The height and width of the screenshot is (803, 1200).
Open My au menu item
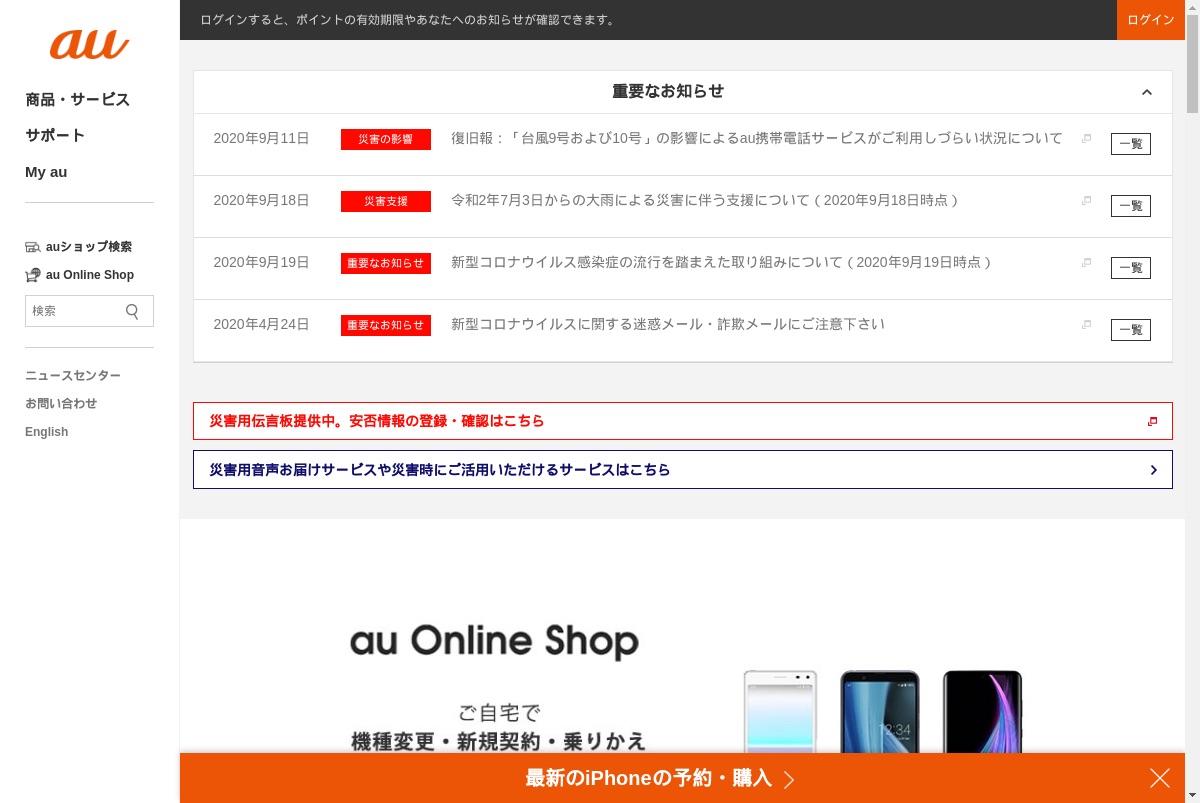pos(46,172)
